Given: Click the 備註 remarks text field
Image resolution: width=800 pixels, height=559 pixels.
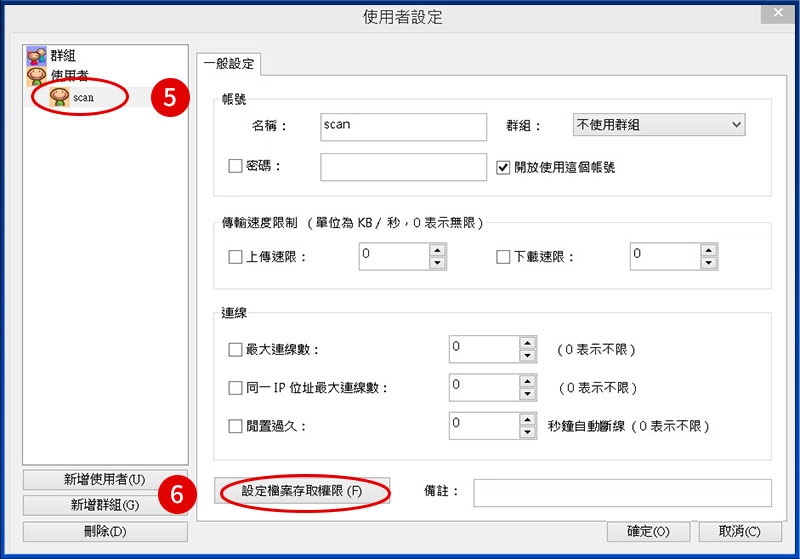Looking at the screenshot, I should (x=621, y=492).
